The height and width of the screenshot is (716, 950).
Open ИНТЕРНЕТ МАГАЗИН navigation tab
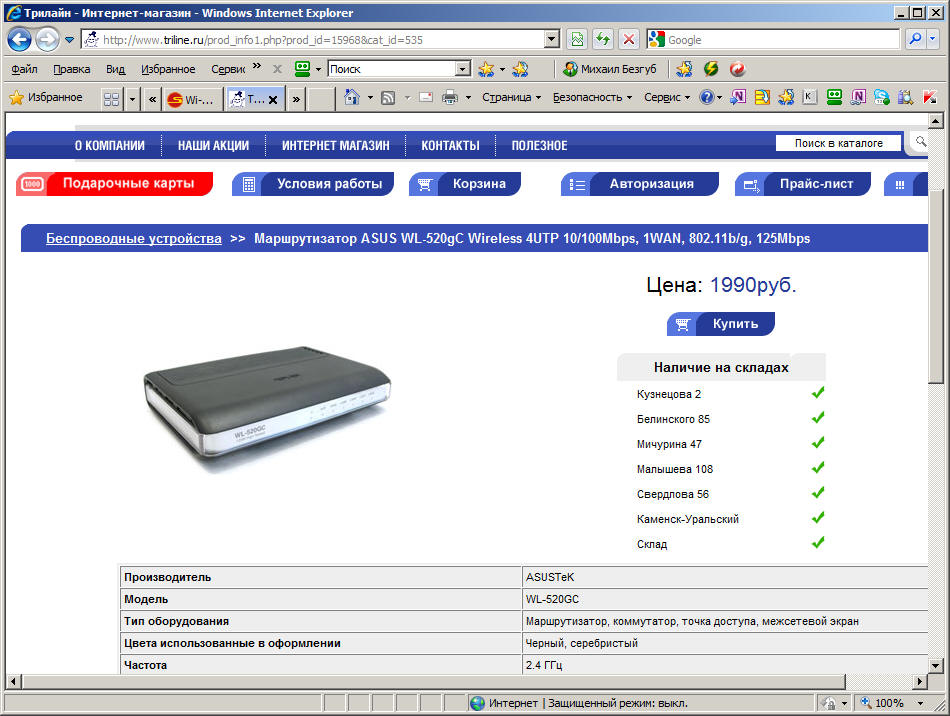coord(335,146)
